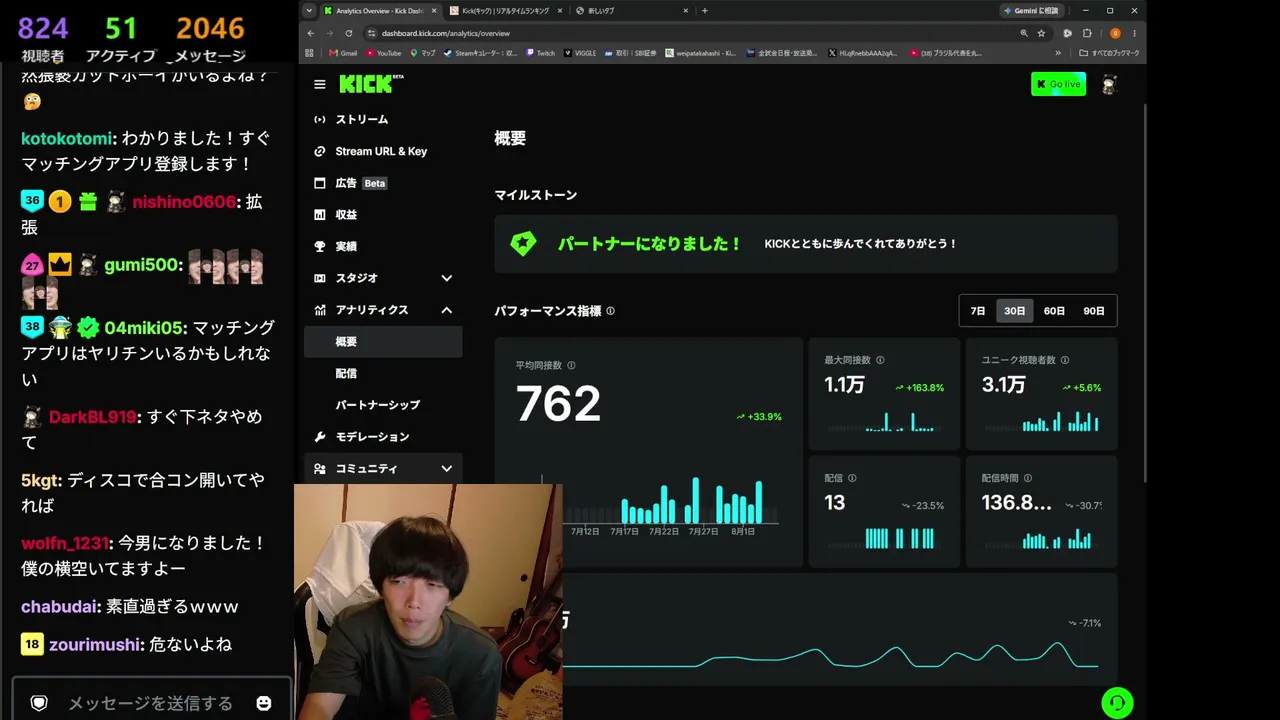Bookmark this page with the star
Viewport: 1280px width, 720px height.
click(1041, 33)
